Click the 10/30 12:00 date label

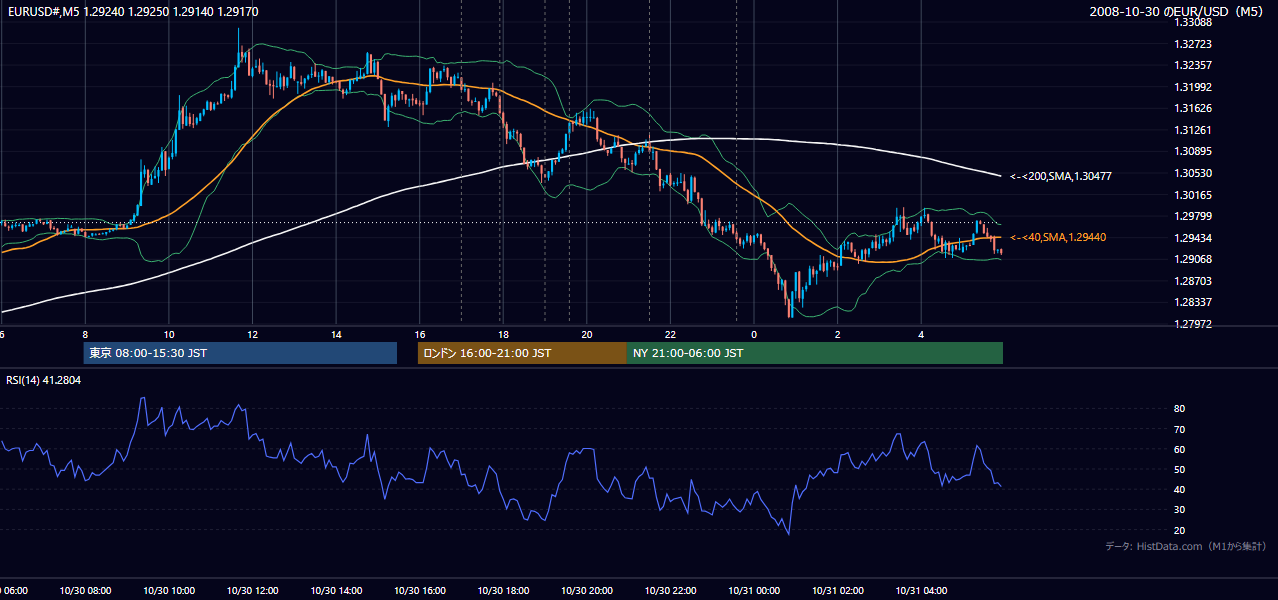(x=253, y=591)
